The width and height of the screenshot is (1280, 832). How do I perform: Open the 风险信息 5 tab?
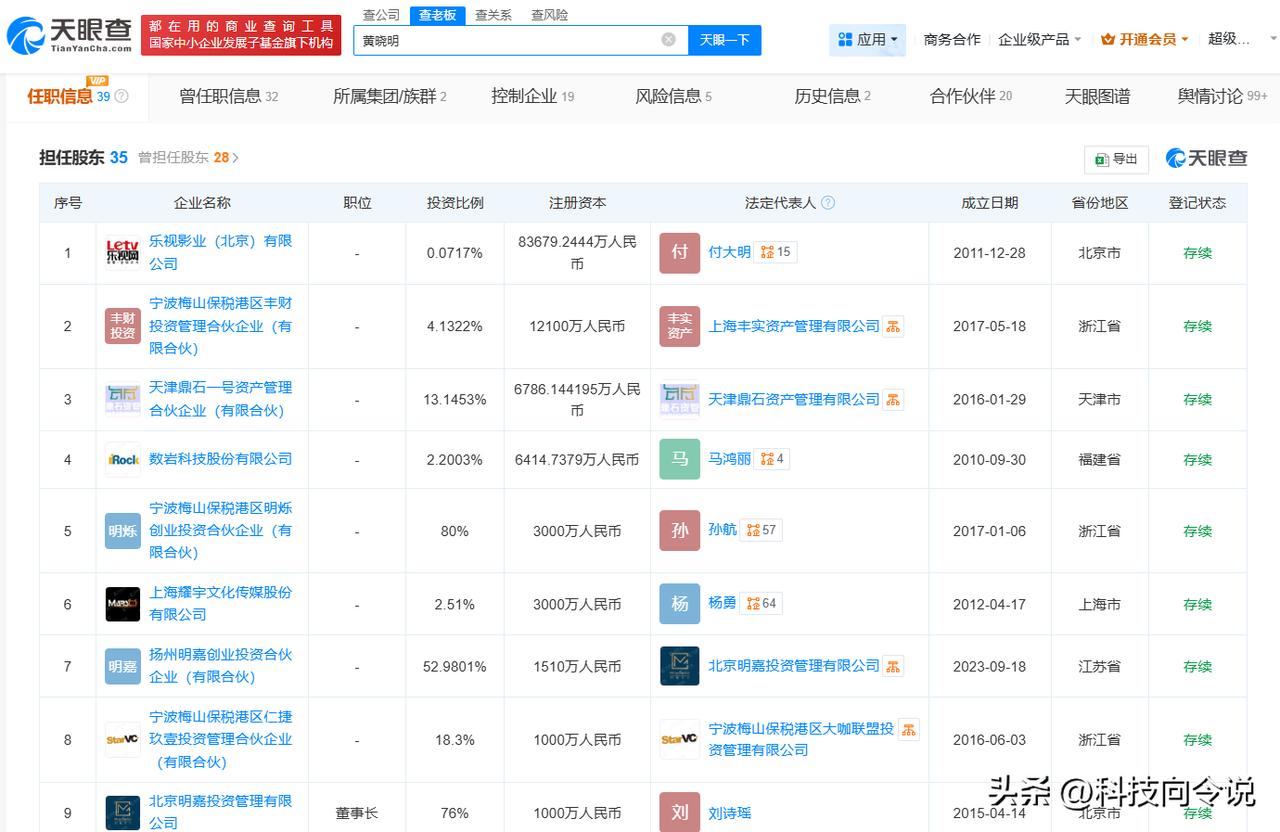point(674,96)
